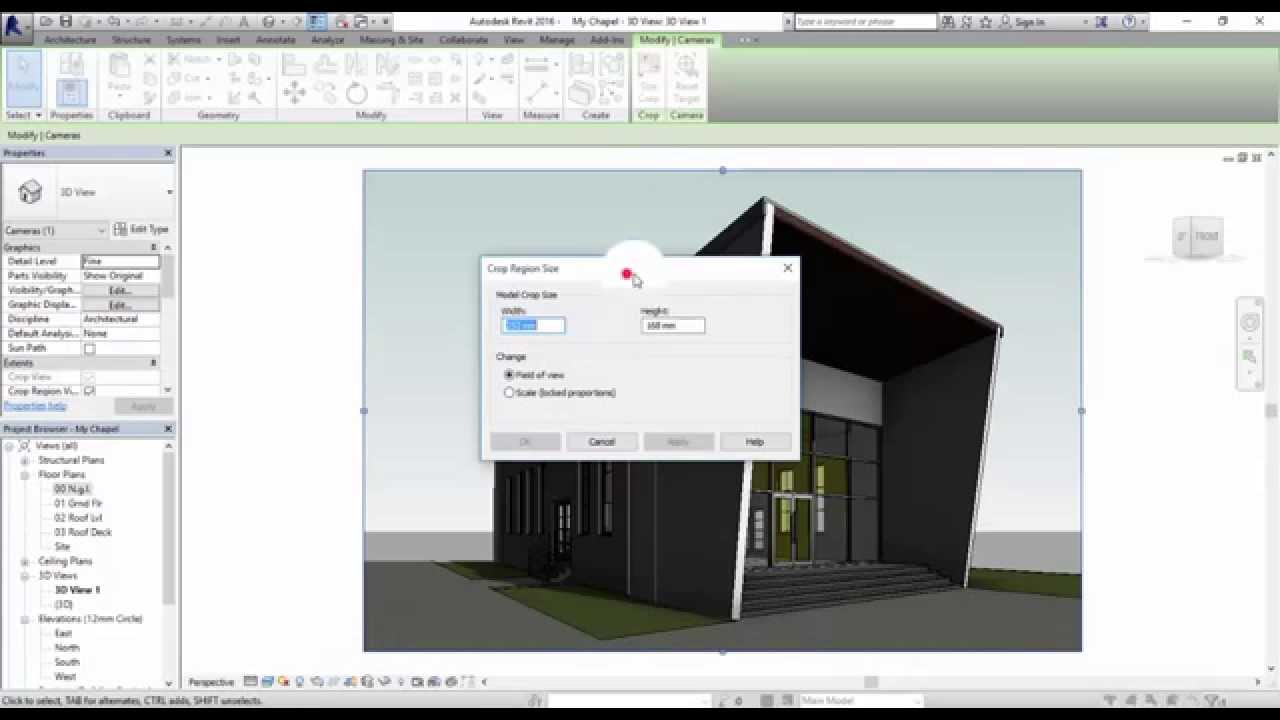1280x720 pixels.
Task: Click the Edit Type icon button
Action: [141, 229]
